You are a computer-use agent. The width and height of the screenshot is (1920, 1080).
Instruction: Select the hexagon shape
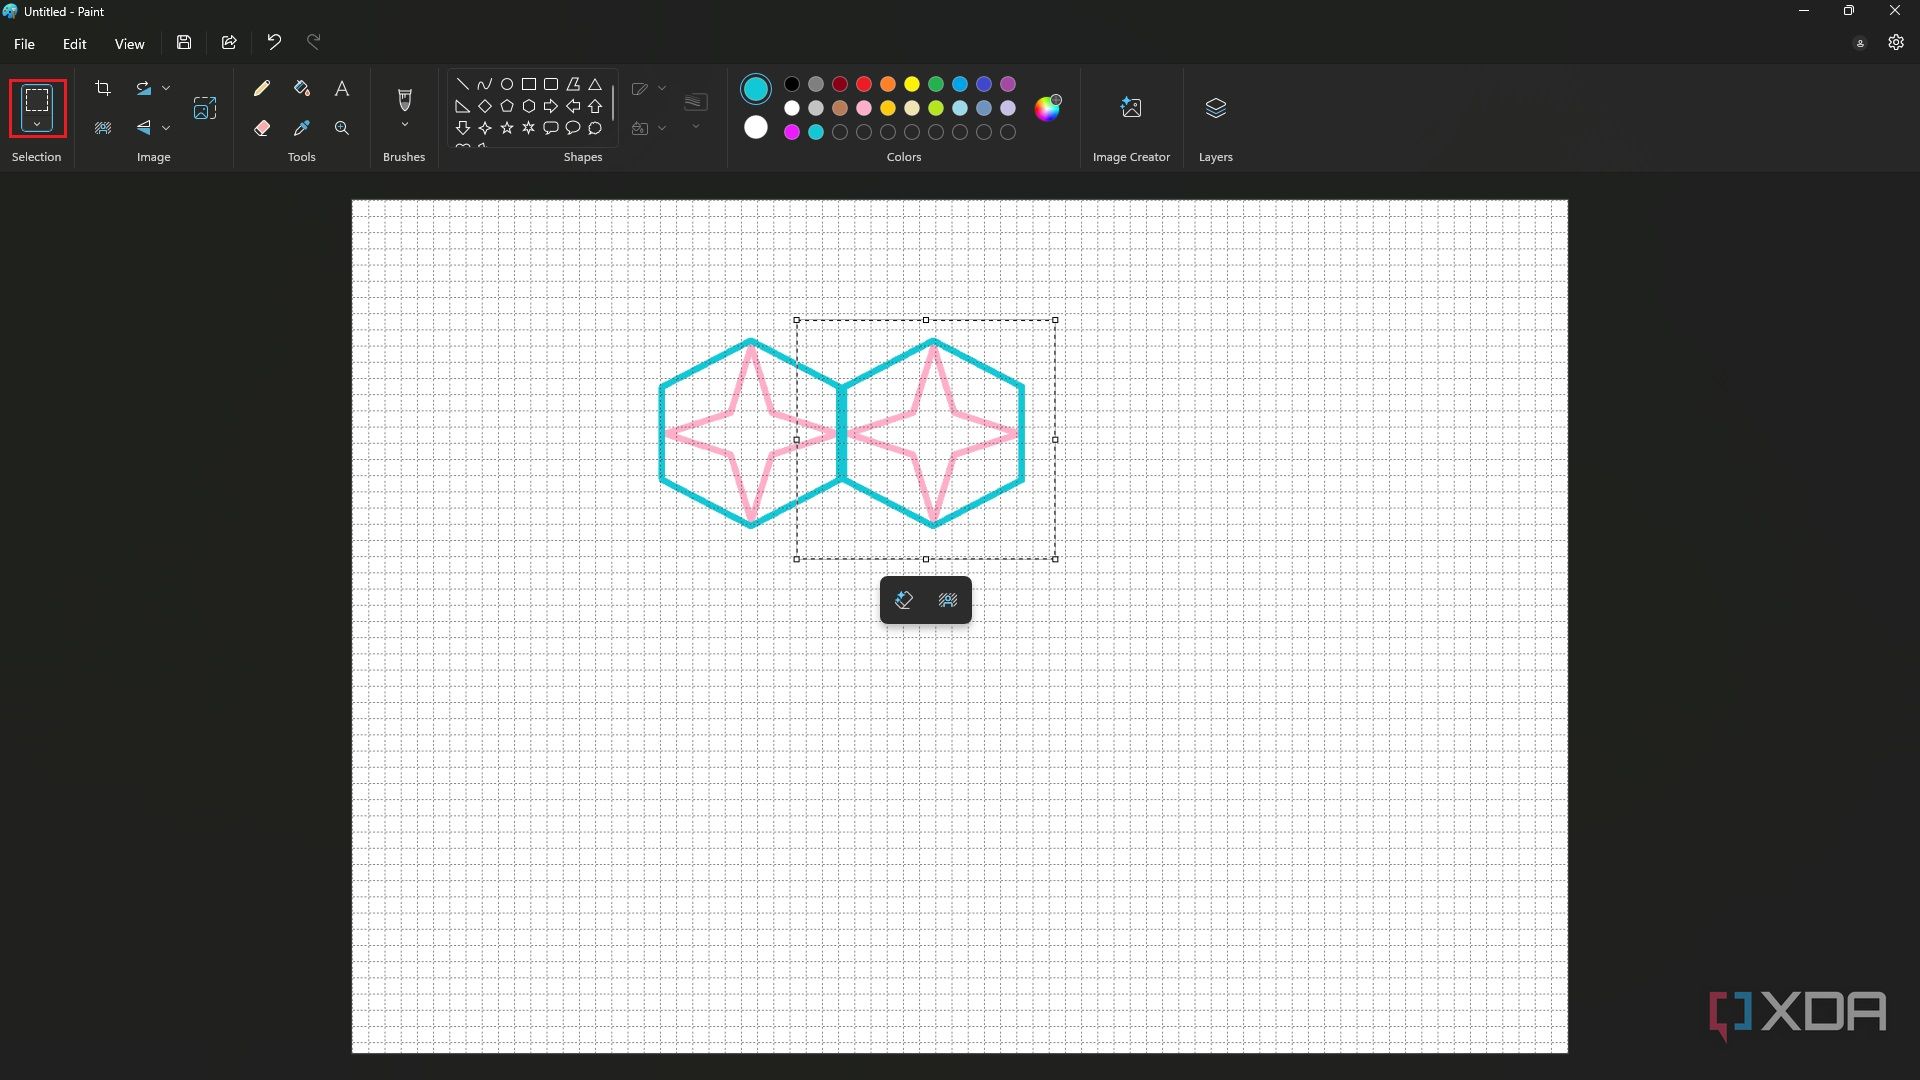click(529, 106)
